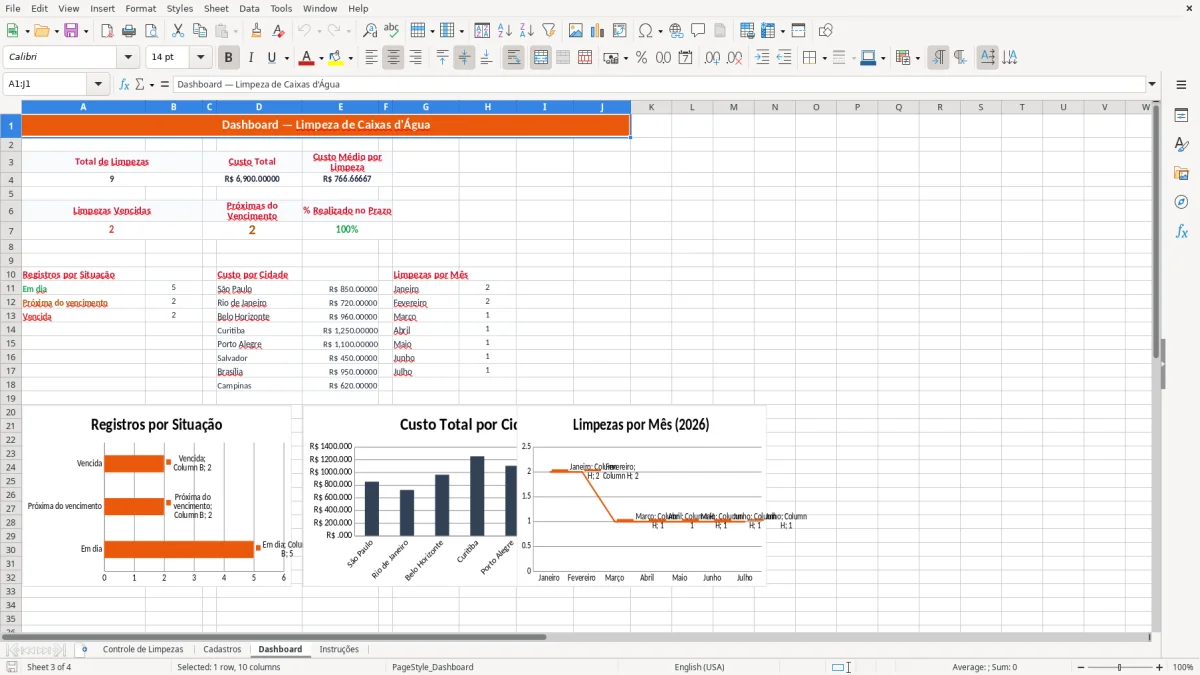Expand the formula bar with its arrow
The image size is (1200, 675).
[x=1152, y=84]
